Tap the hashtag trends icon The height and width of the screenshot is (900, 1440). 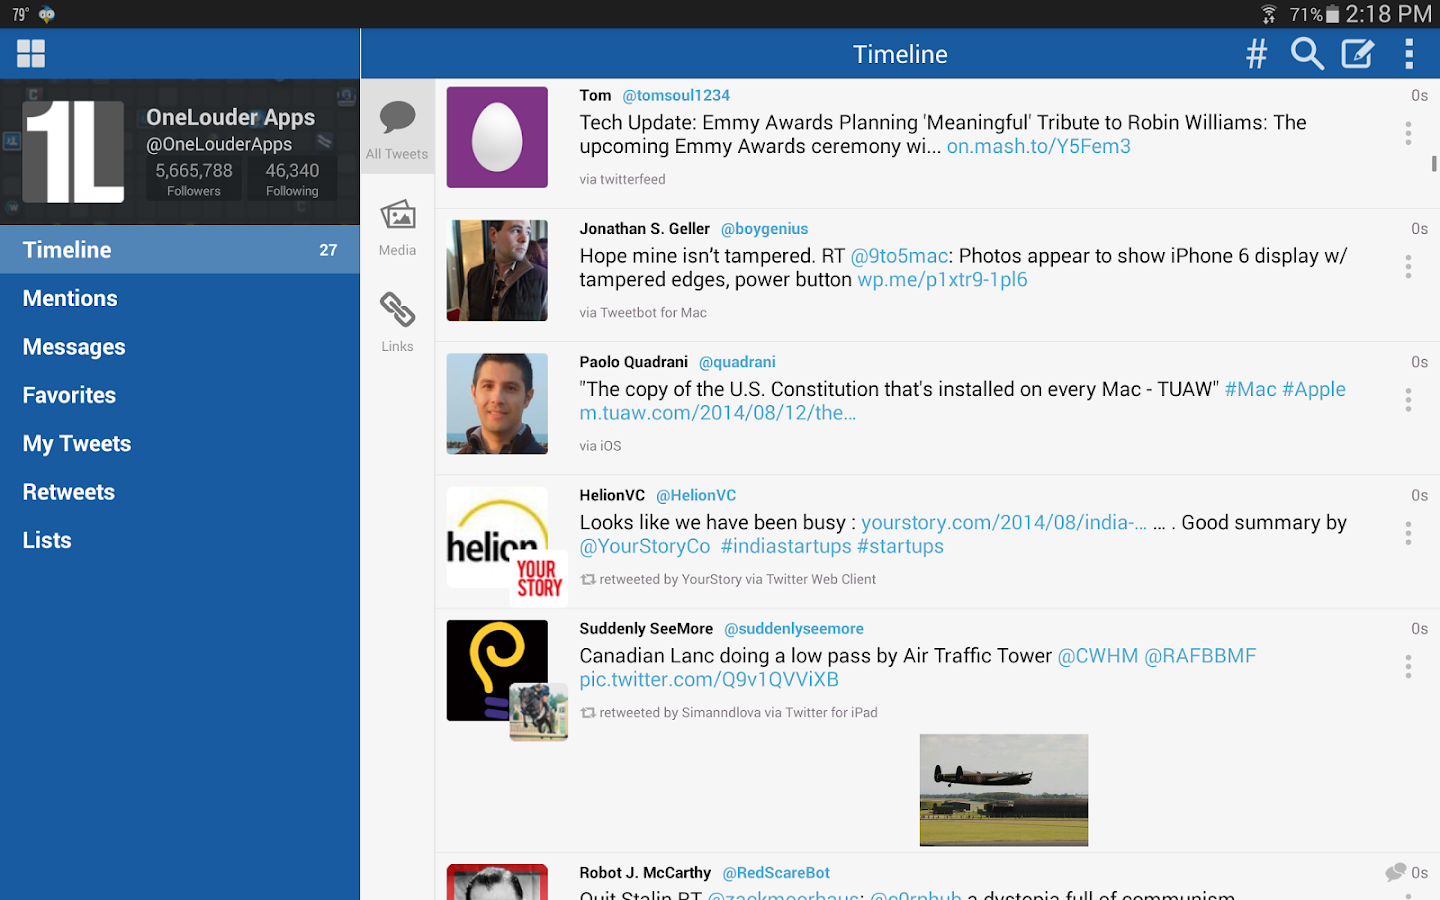click(x=1256, y=54)
